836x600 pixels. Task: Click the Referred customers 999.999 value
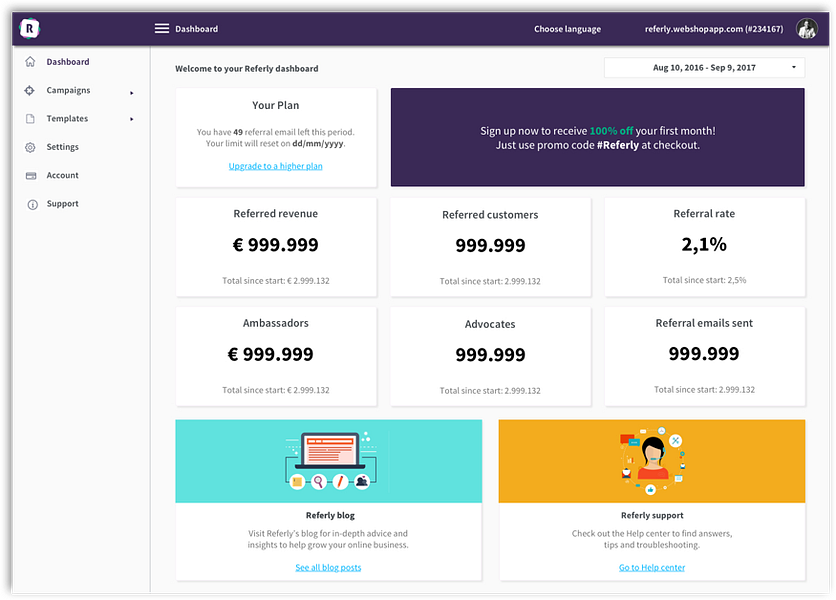point(490,245)
